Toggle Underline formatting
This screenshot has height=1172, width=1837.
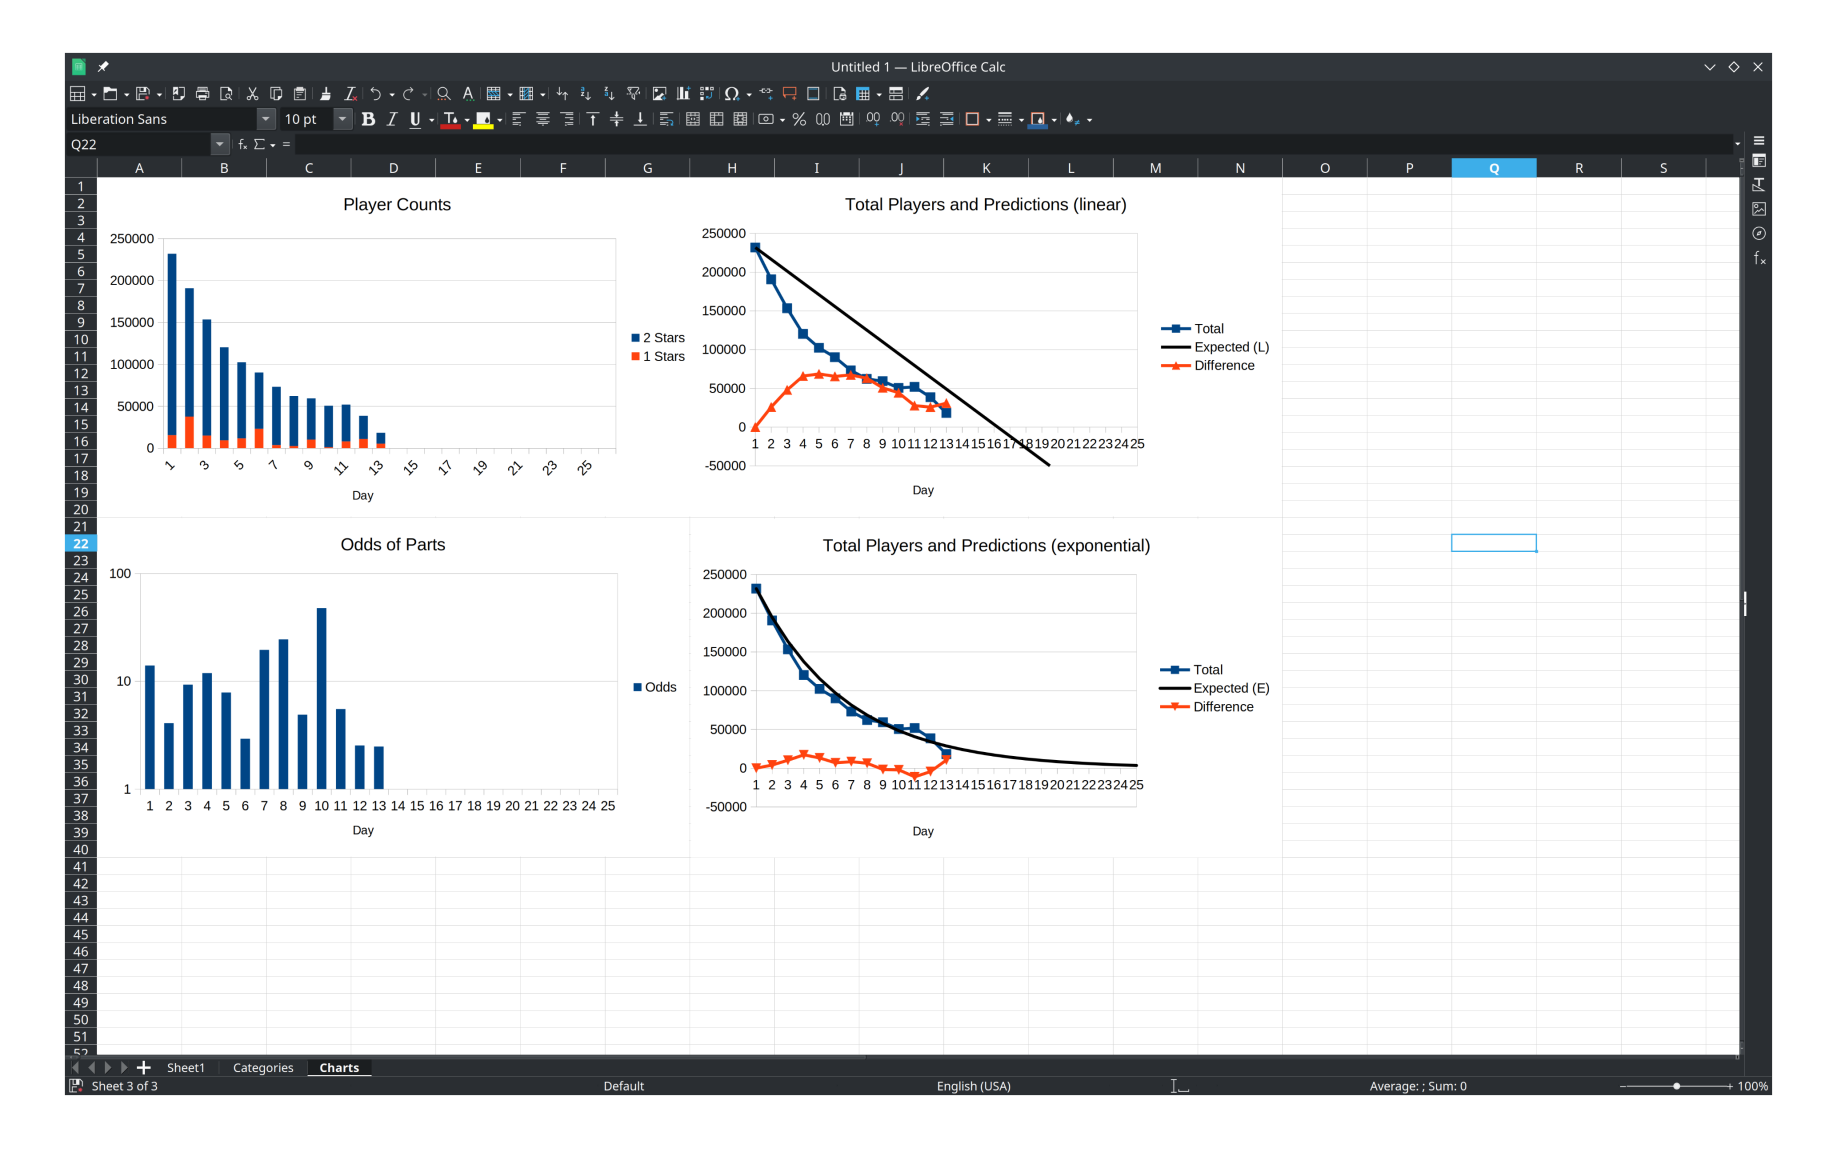415,119
